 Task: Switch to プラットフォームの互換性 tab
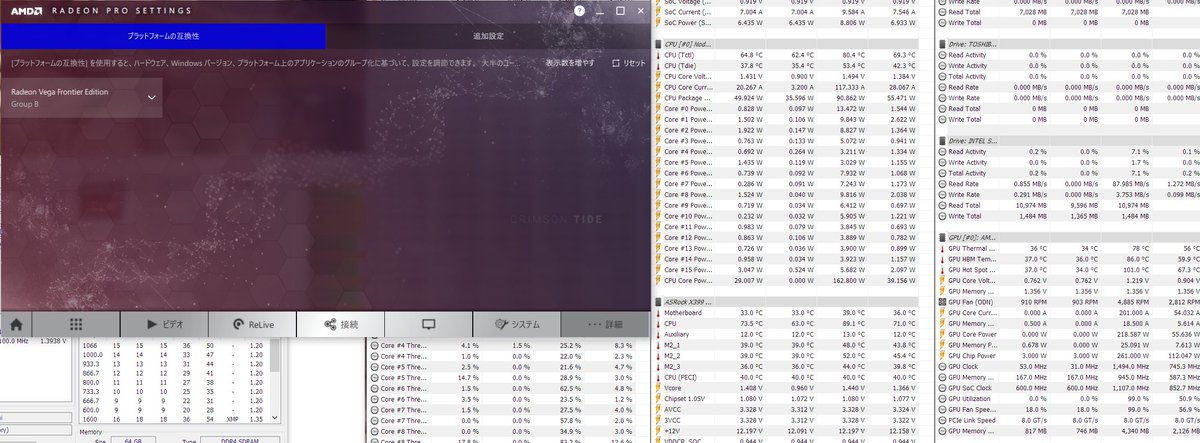point(162,36)
